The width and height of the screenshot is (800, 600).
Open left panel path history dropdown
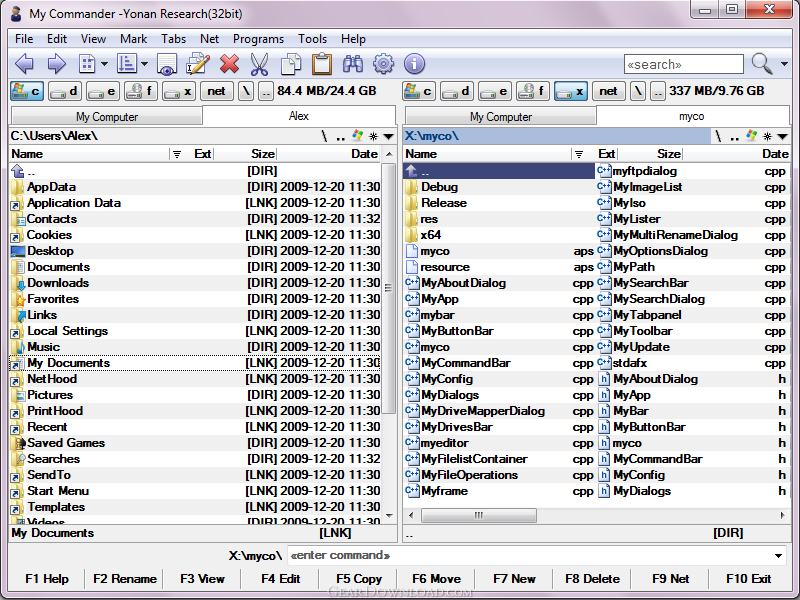[x=388, y=136]
